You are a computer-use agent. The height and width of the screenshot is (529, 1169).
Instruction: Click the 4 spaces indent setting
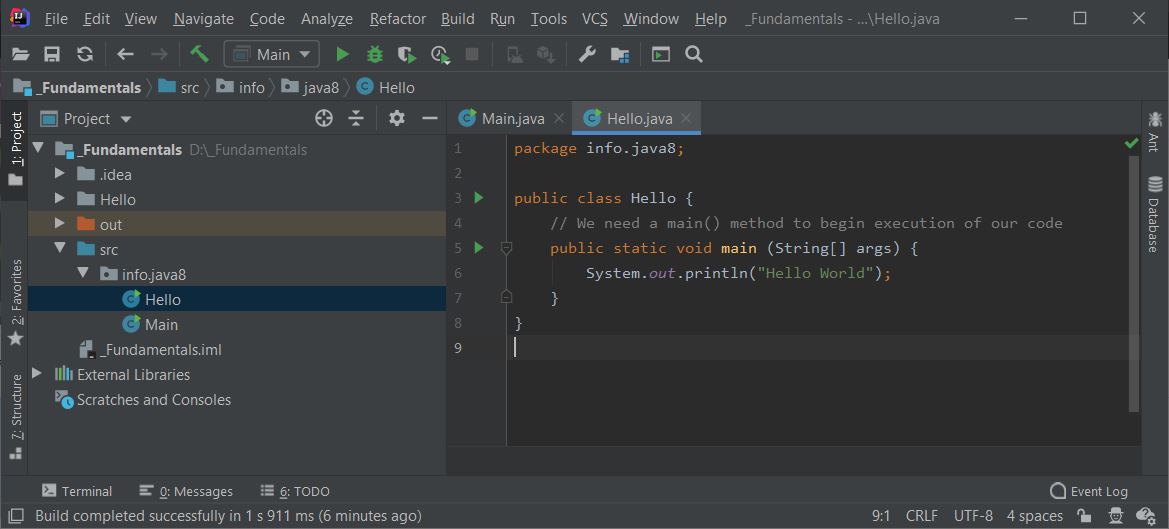1035,516
